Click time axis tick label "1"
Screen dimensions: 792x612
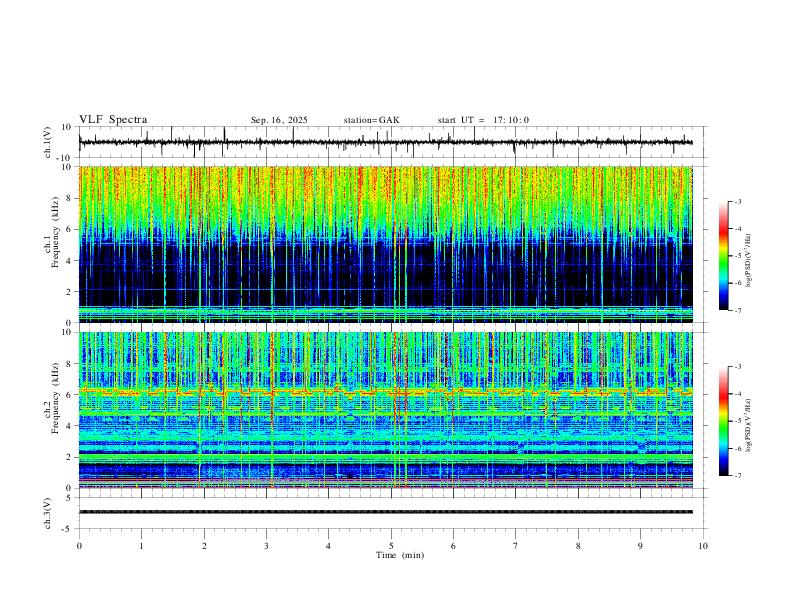pos(141,546)
